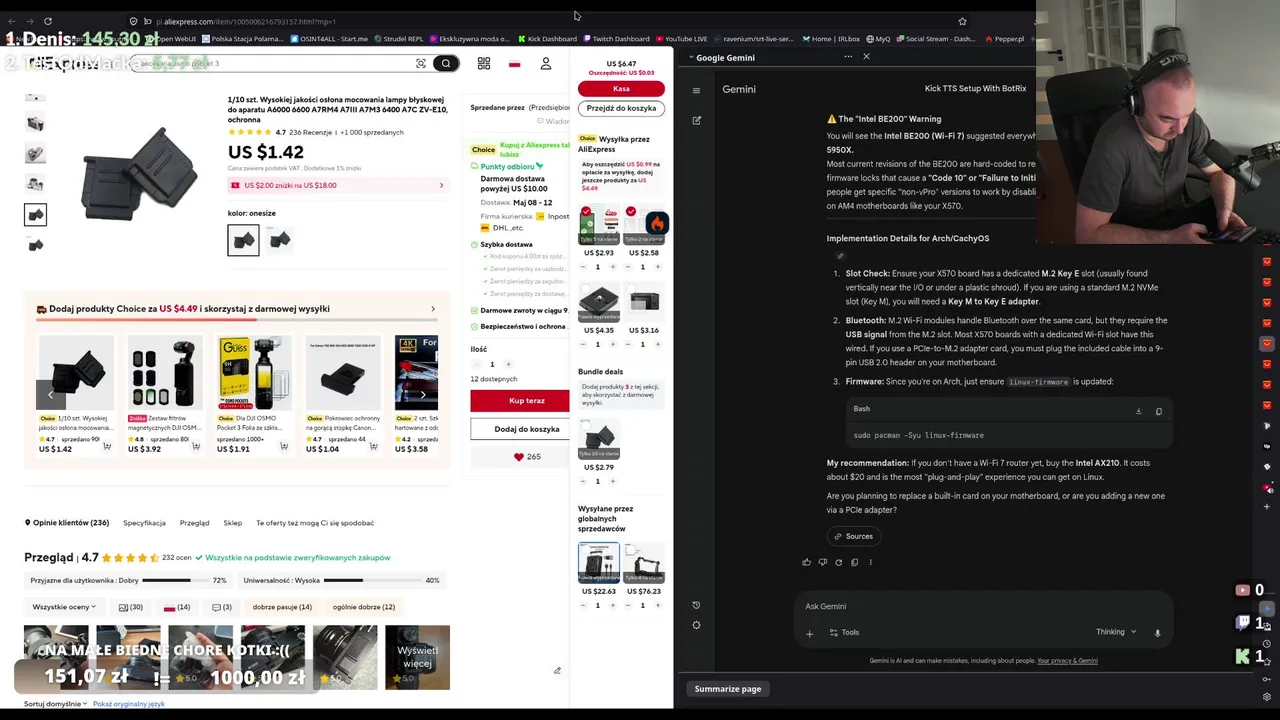Viewport: 1280px width, 720px height.
Task: Regenerate the Gemini response
Action: tap(839, 562)
